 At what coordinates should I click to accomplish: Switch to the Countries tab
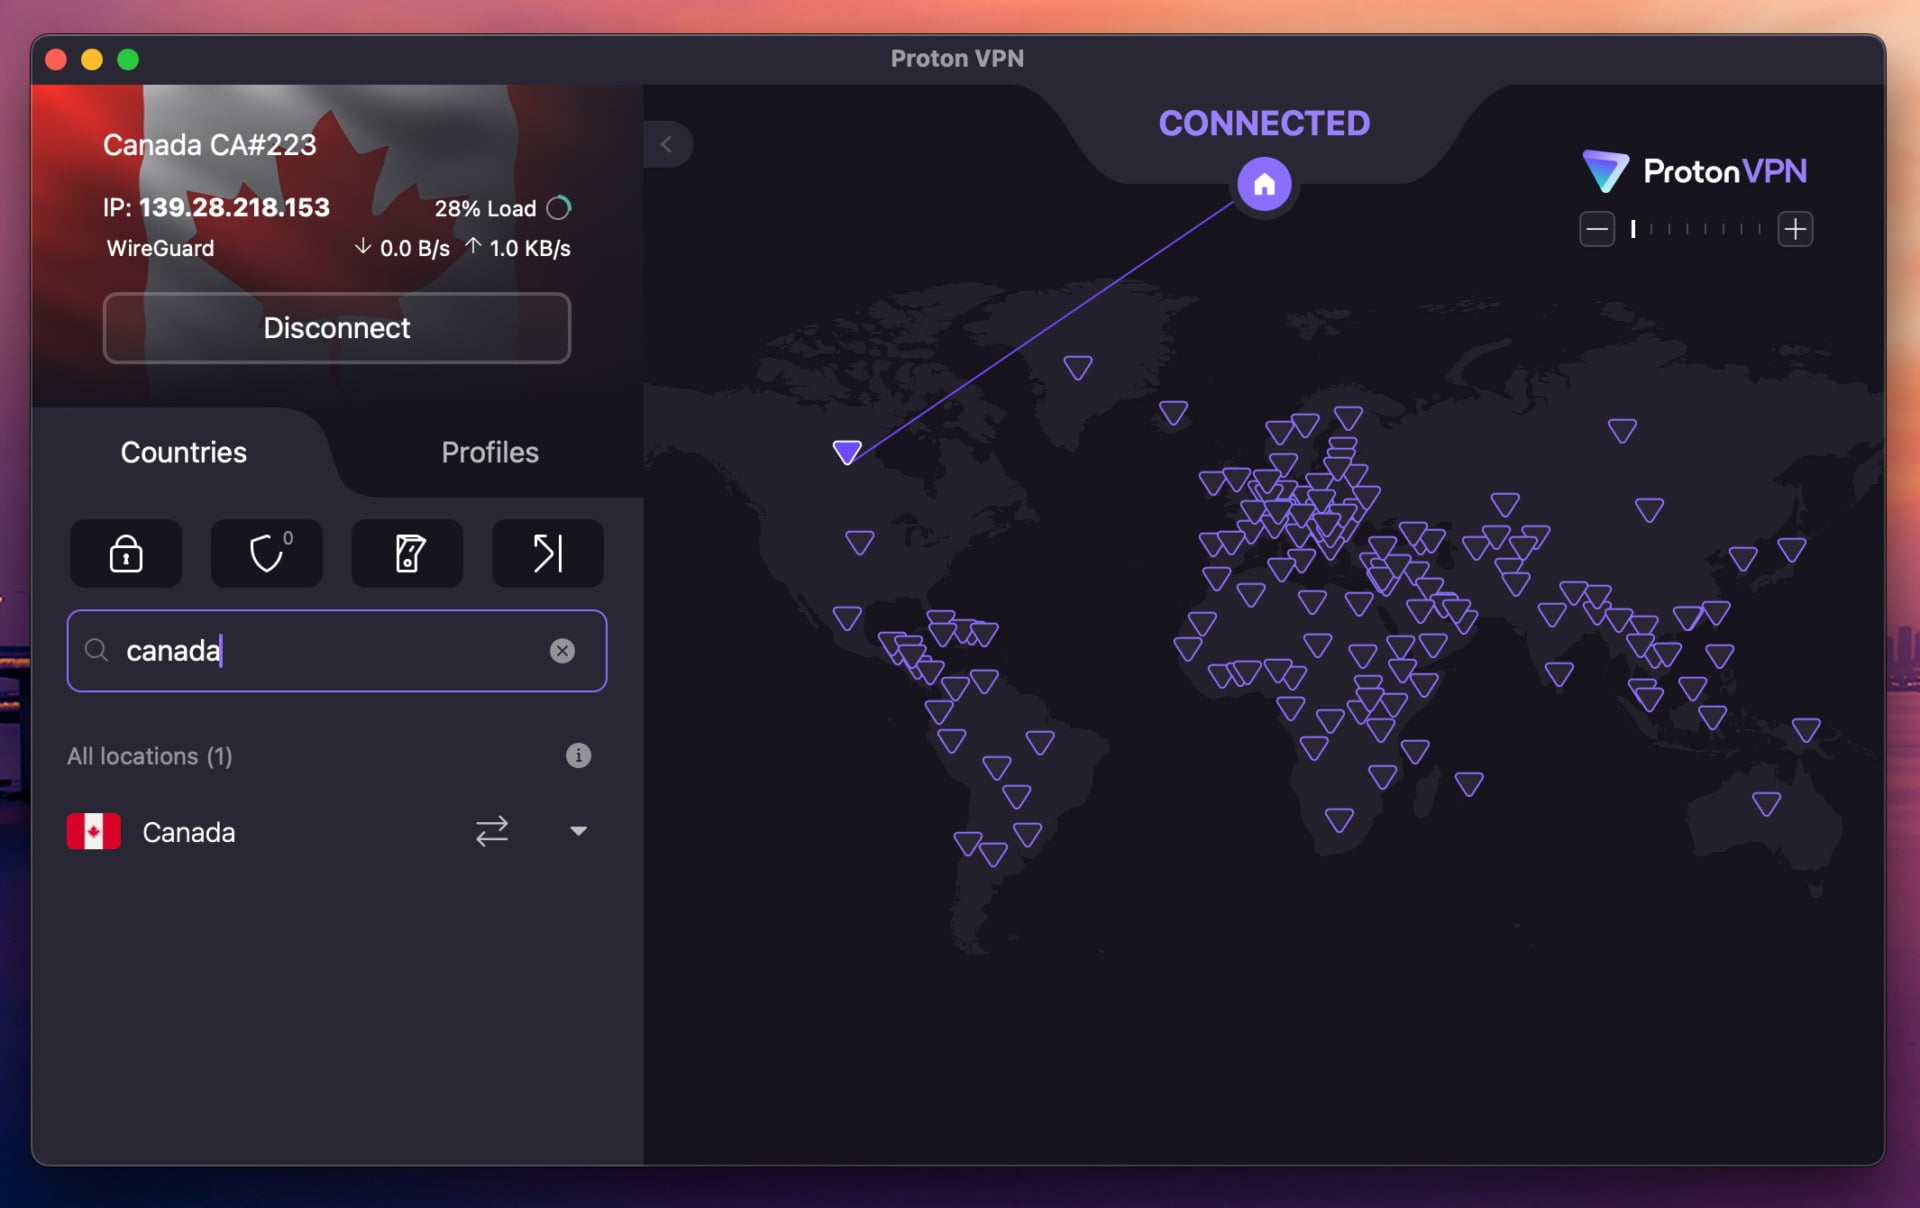coord(184,452)
